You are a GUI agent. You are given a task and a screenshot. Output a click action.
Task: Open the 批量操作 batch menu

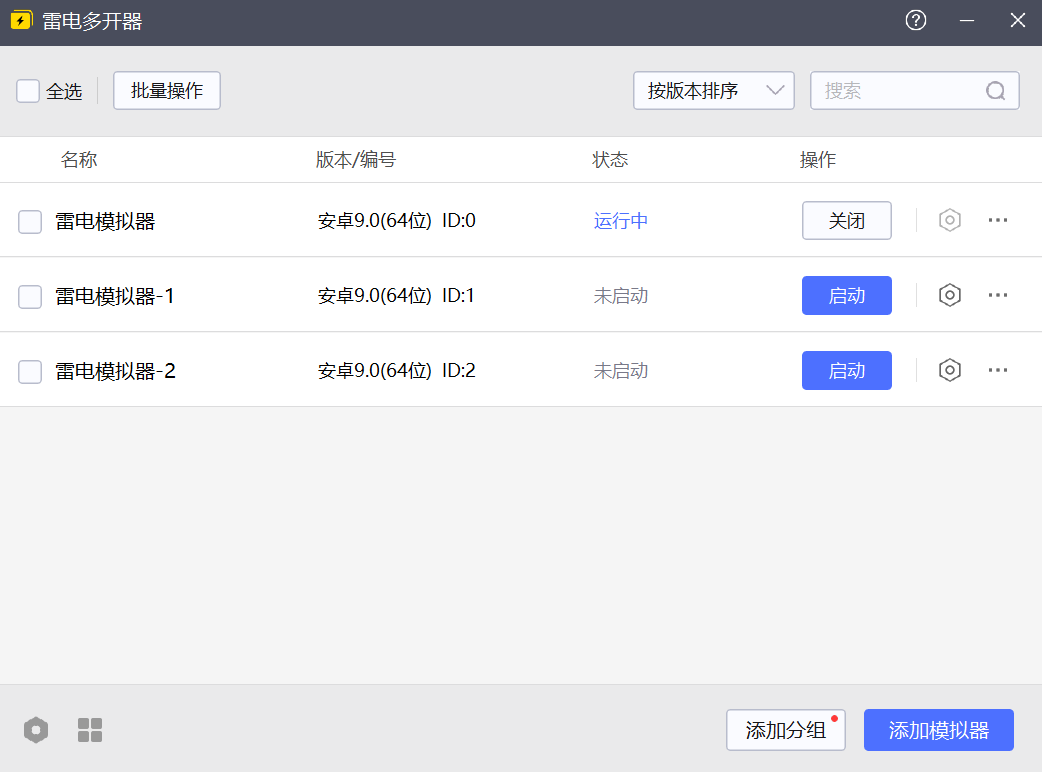(167, 91)
